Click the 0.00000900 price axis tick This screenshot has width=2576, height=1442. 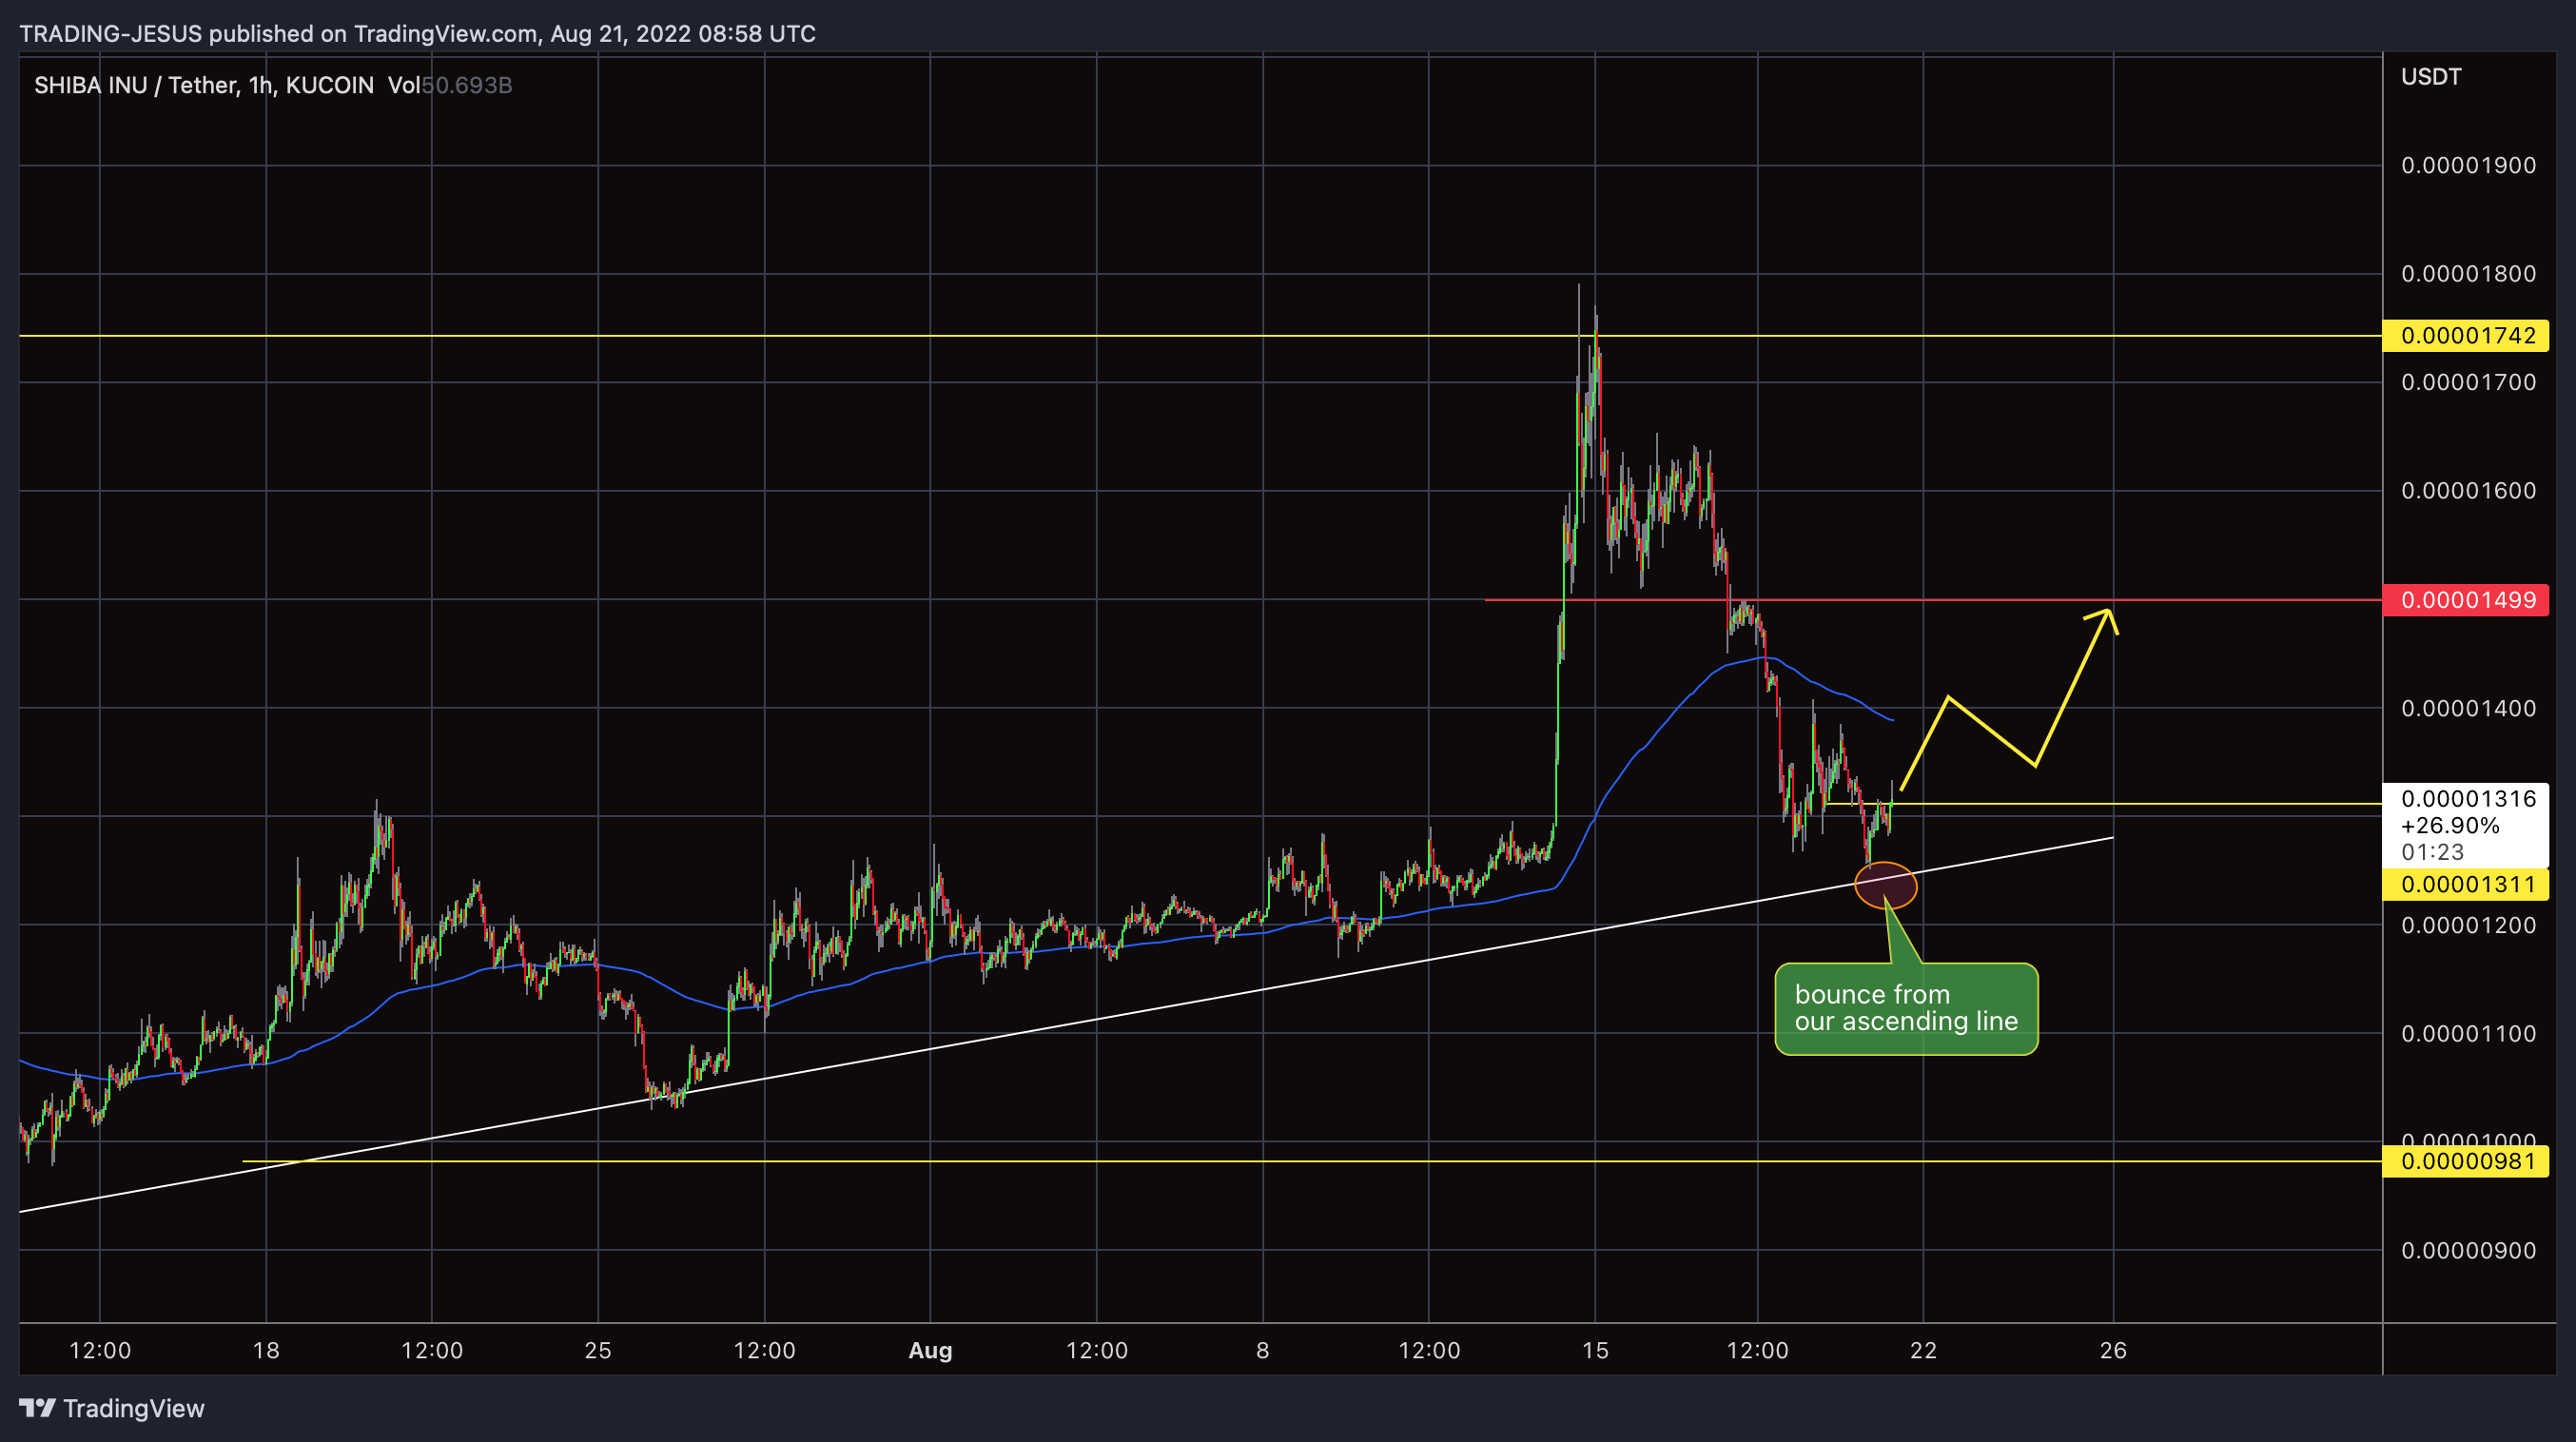point(2468,1250)
